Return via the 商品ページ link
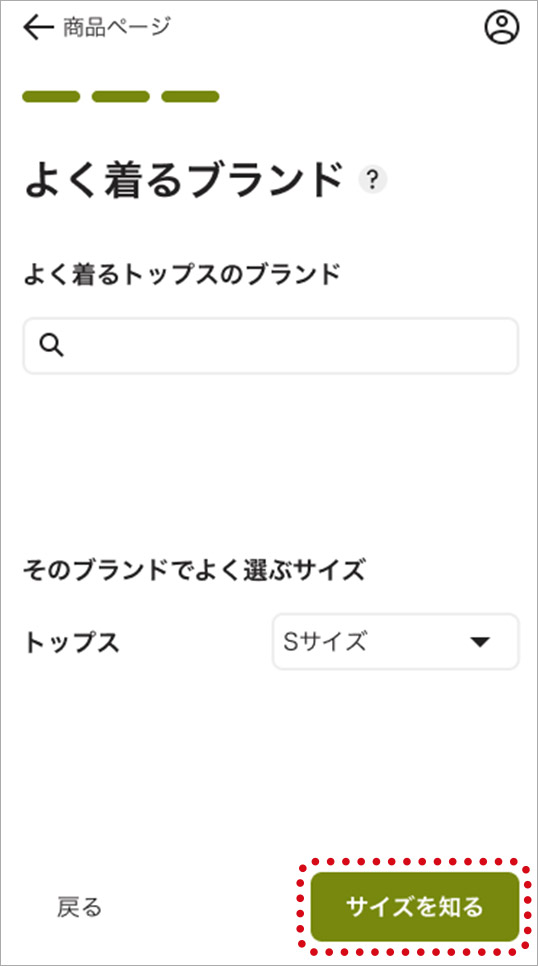 116,27
